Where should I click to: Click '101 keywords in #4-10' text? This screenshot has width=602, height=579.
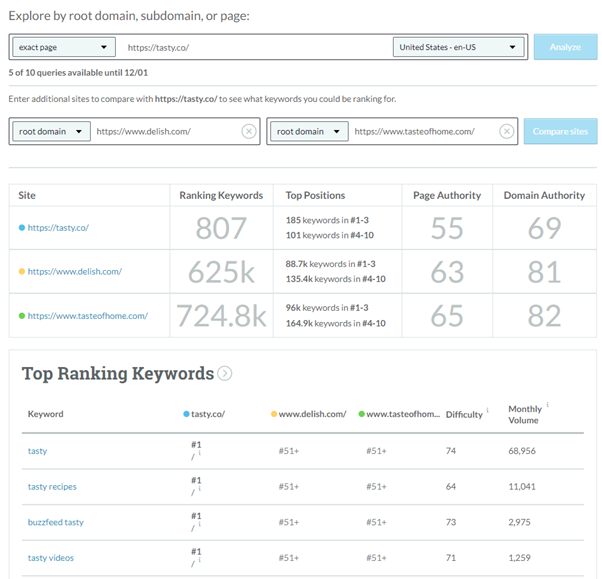[x=330, y=235]
